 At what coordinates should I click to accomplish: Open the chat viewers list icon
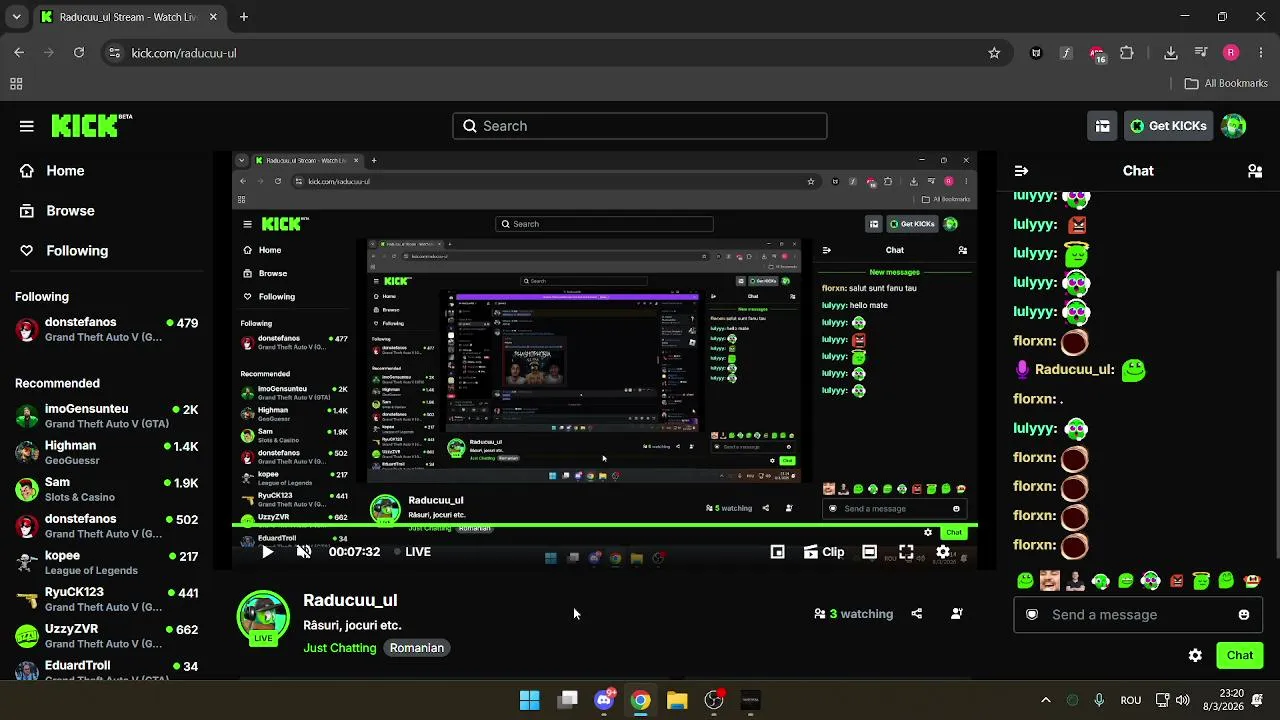click(x=1255, y=171)
